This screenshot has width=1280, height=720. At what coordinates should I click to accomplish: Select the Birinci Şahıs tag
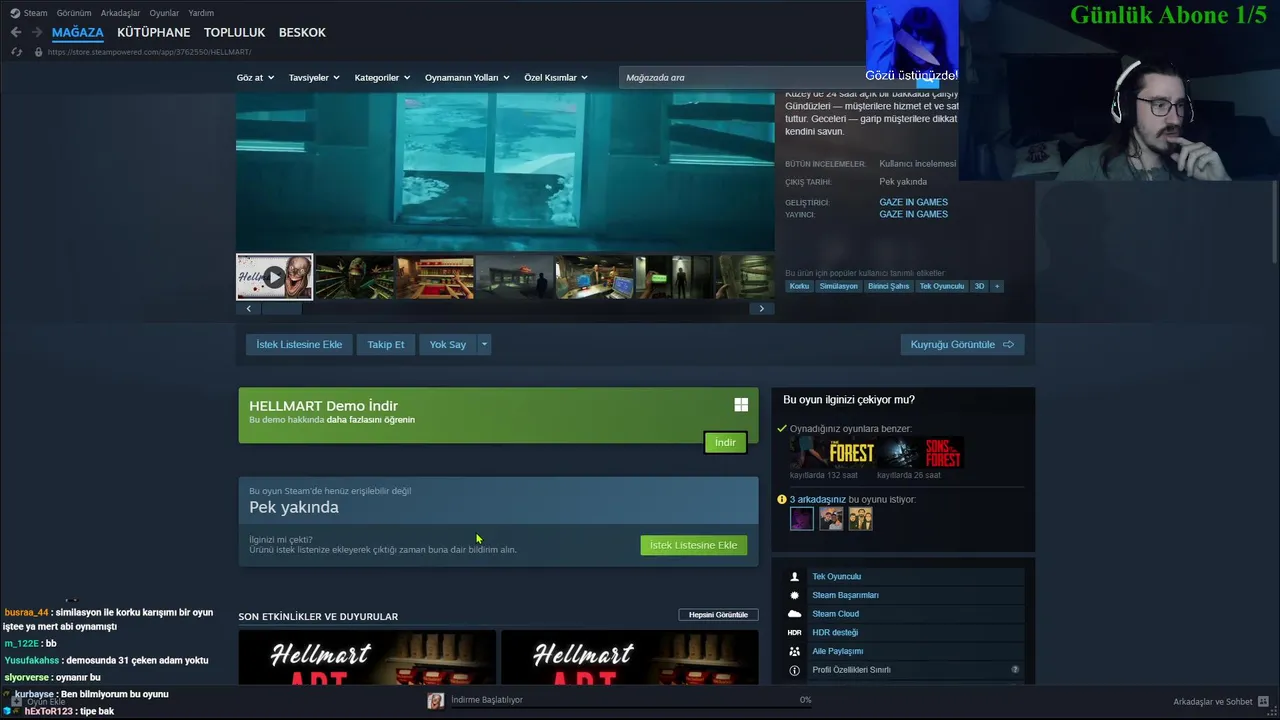(x=888, y=286)
